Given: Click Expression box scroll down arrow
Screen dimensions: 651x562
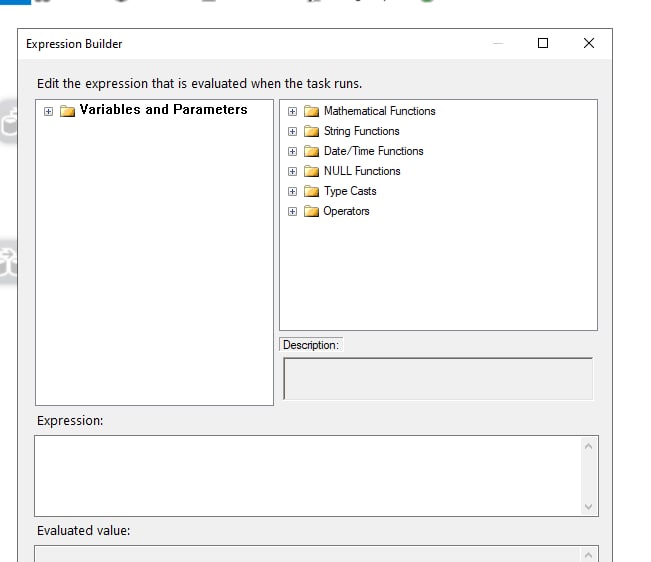Looking at the screenshot, I should (x=588, y=506).
